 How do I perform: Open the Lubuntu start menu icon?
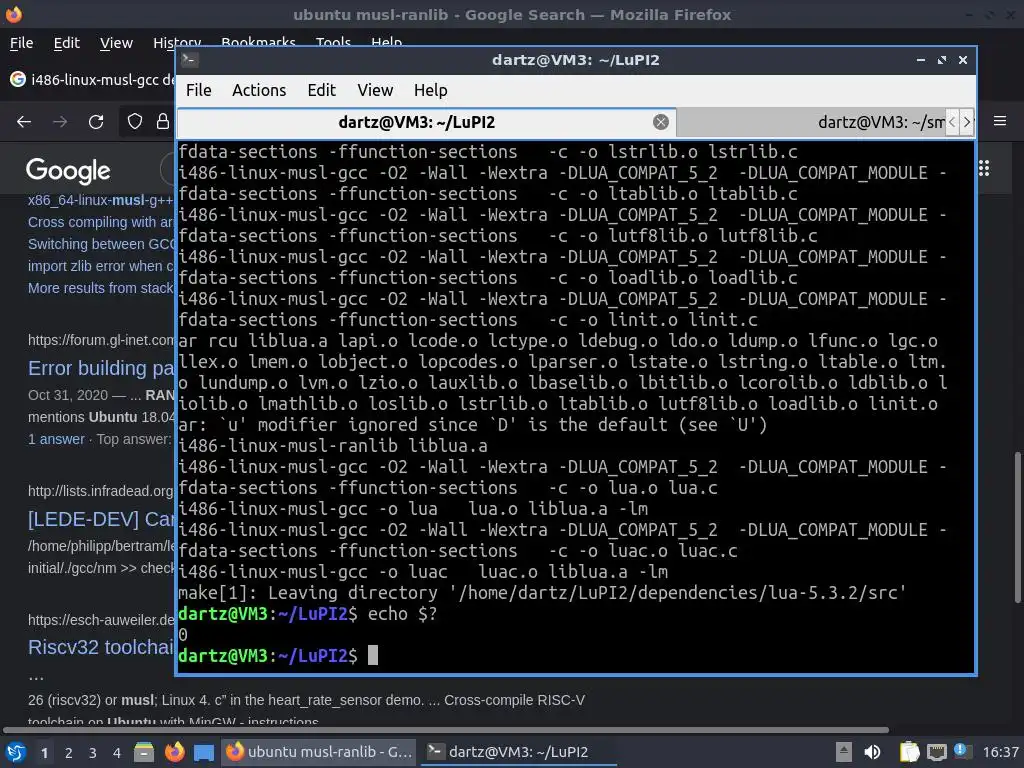click(15, 752)
